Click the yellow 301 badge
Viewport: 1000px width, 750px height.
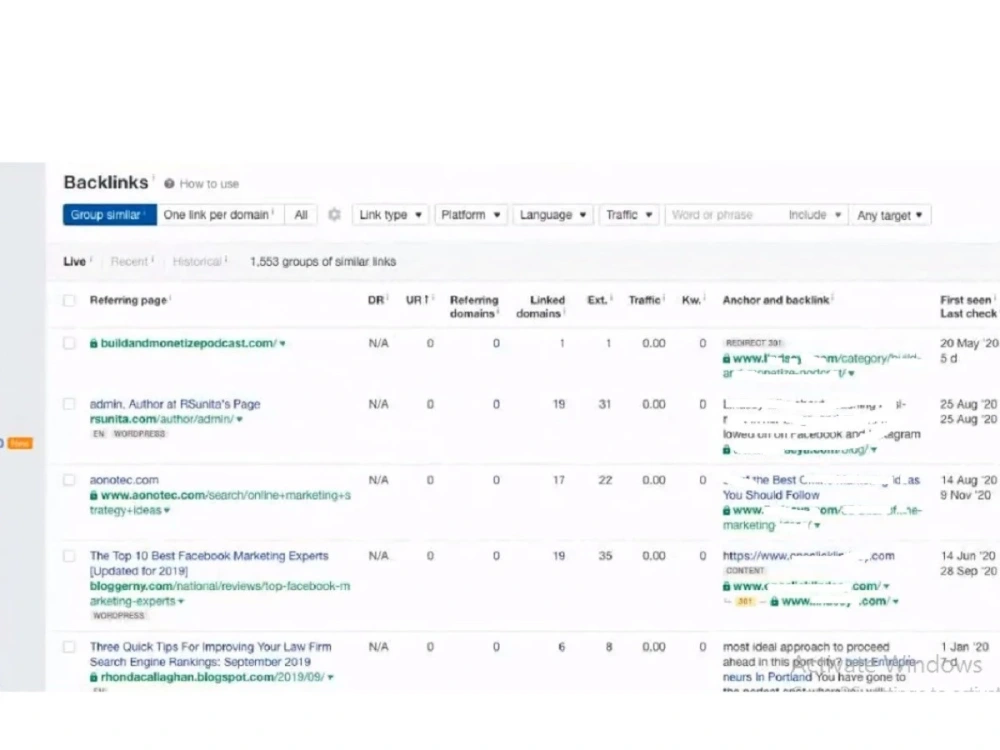tap(745, 601)
